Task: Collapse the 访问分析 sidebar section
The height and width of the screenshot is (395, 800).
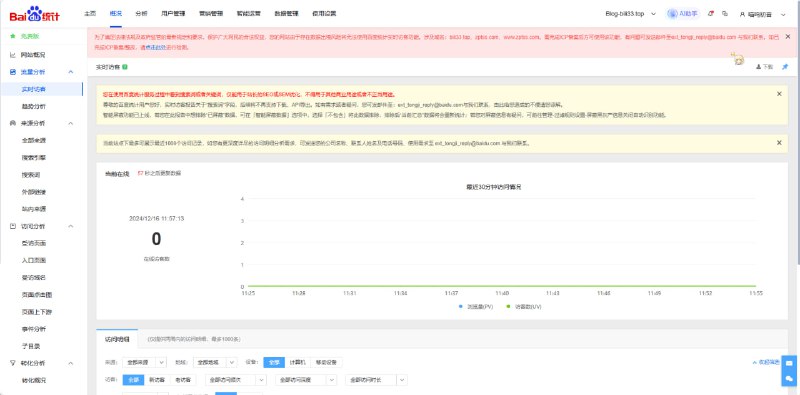Action: pos(71,226)
